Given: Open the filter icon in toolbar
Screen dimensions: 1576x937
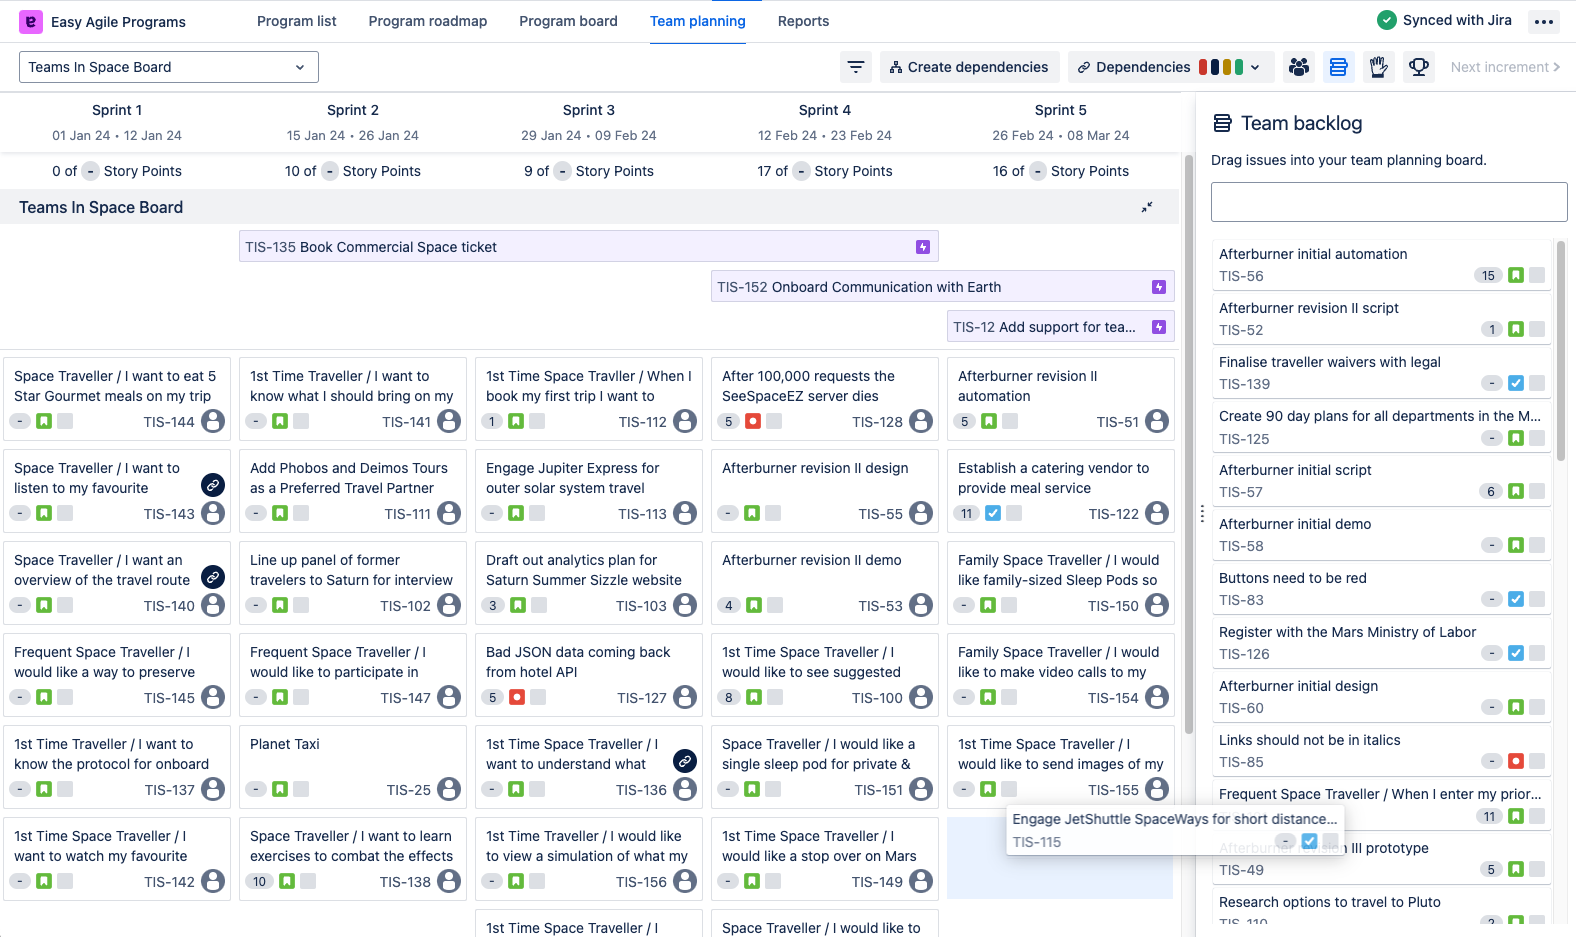Looking at the screenshot, I should click(x=856, y=67).
